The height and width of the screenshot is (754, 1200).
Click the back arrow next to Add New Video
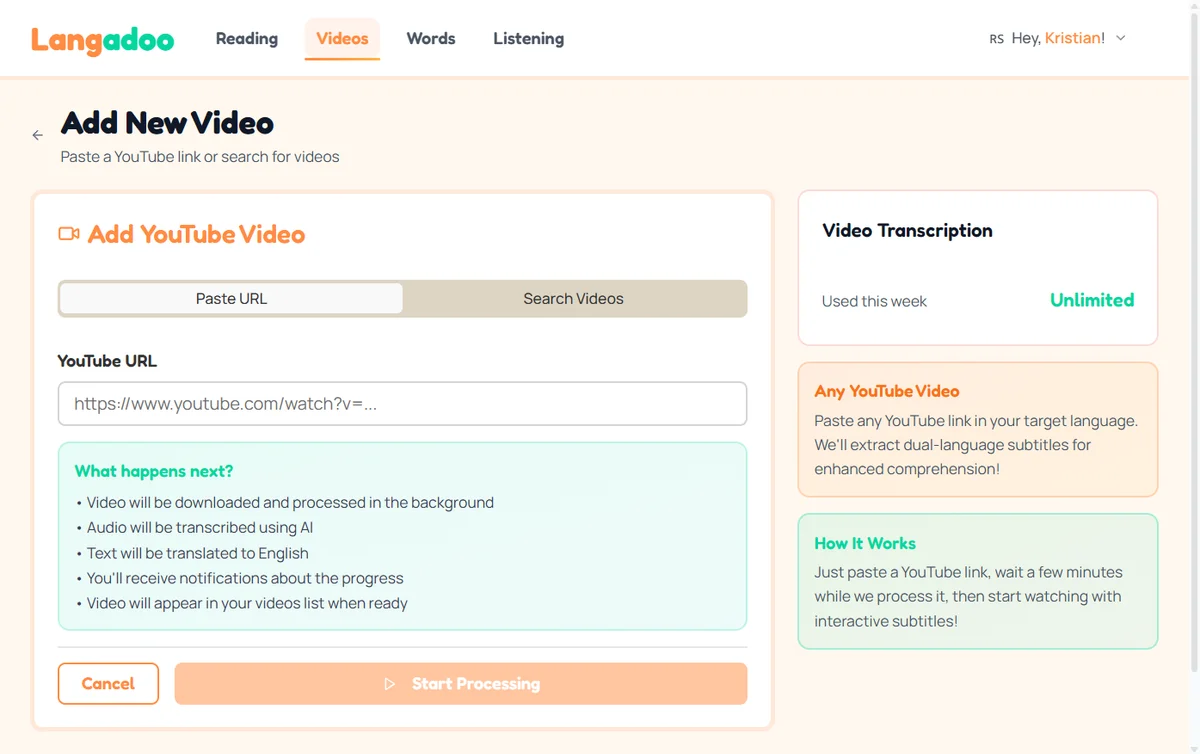[x=37, y=134]
